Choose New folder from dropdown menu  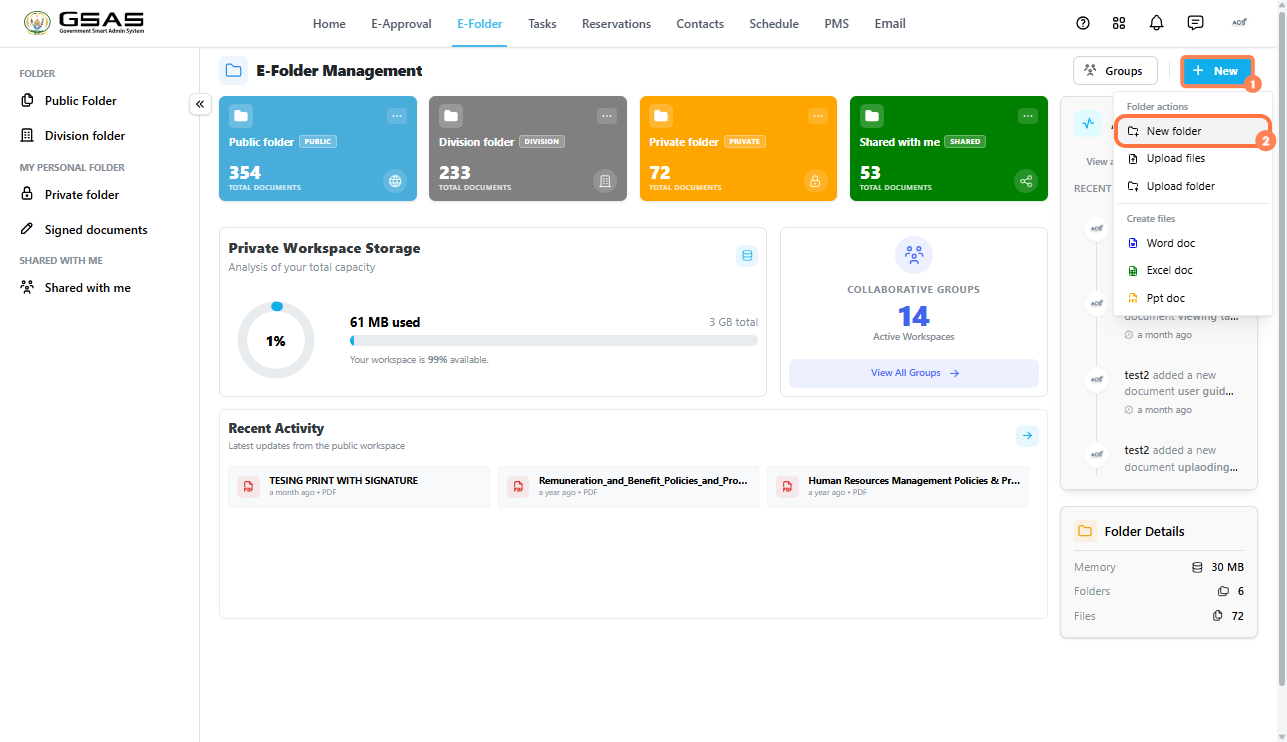coord(1192,131)
